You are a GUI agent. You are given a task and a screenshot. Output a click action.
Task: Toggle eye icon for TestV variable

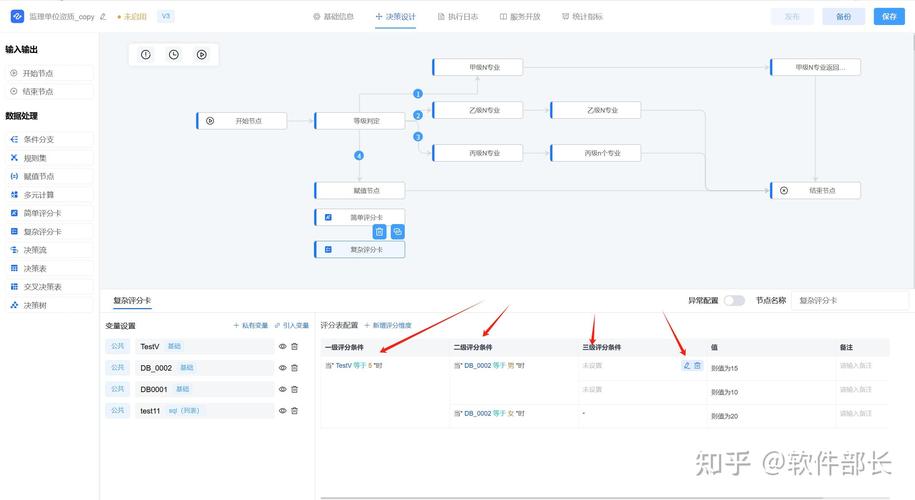(282, 347)
